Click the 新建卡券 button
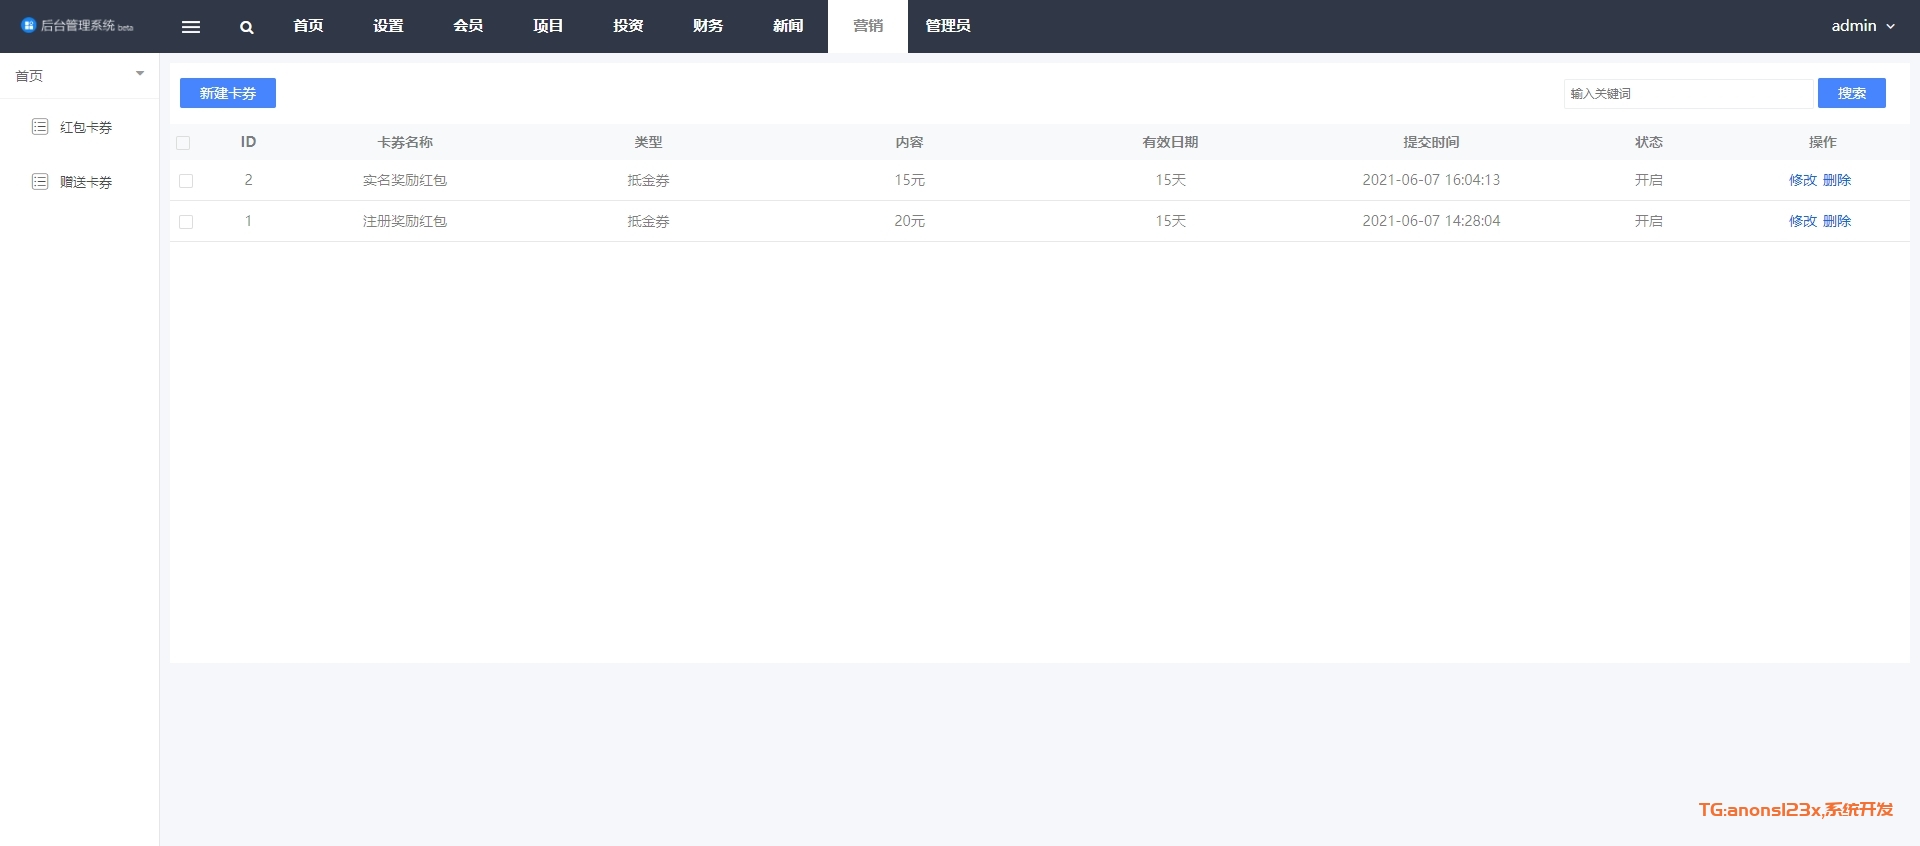 228,93
